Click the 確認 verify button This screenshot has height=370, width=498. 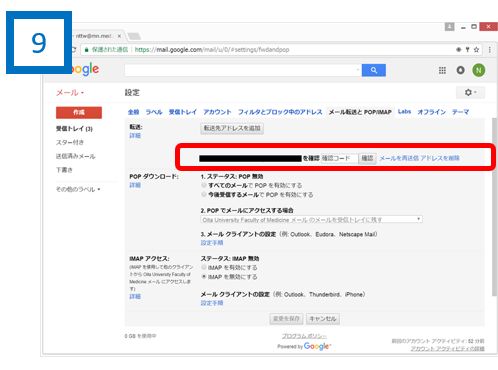click(x=367, y=158)
